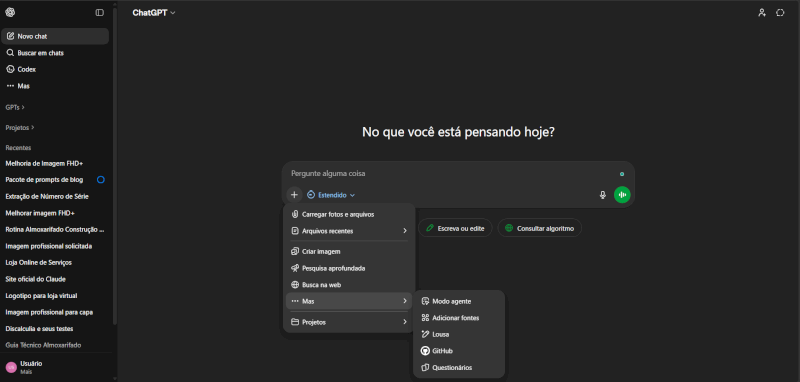Open Codex from the sidebar
Image resolution: width=800 pixels, height=382 pixels.
coord(55,69)
